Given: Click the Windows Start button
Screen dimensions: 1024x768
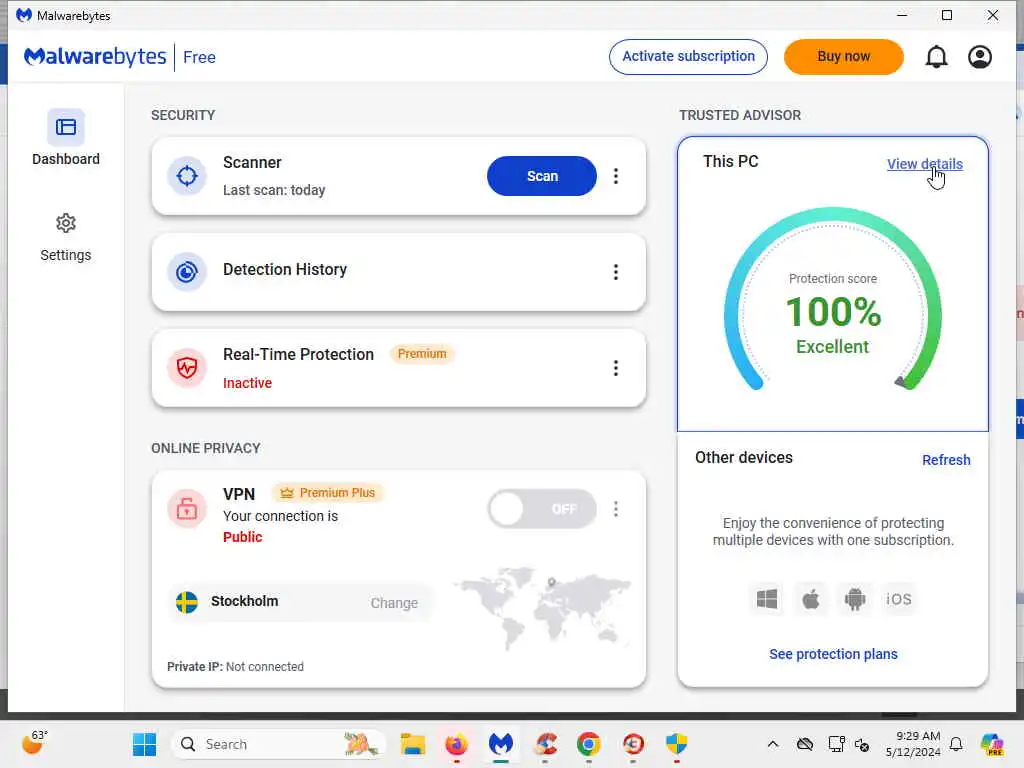Looking at the screenshot, I should 144,744.
